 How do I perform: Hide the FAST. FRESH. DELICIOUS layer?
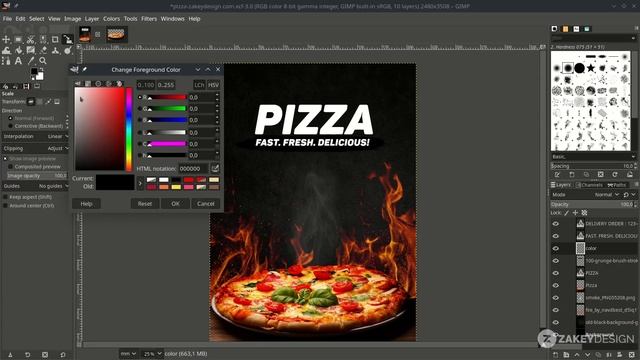(556, 236)
